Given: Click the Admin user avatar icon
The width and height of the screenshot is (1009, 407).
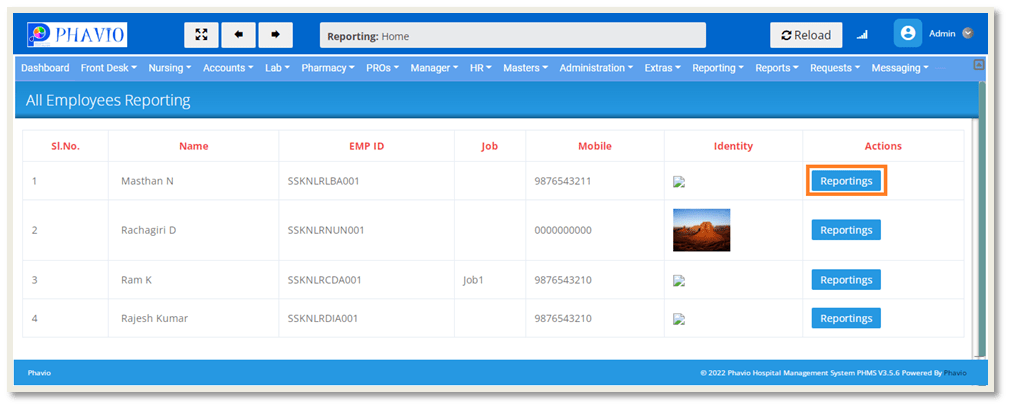Looking at the screenshot, I should click(908, 33).
